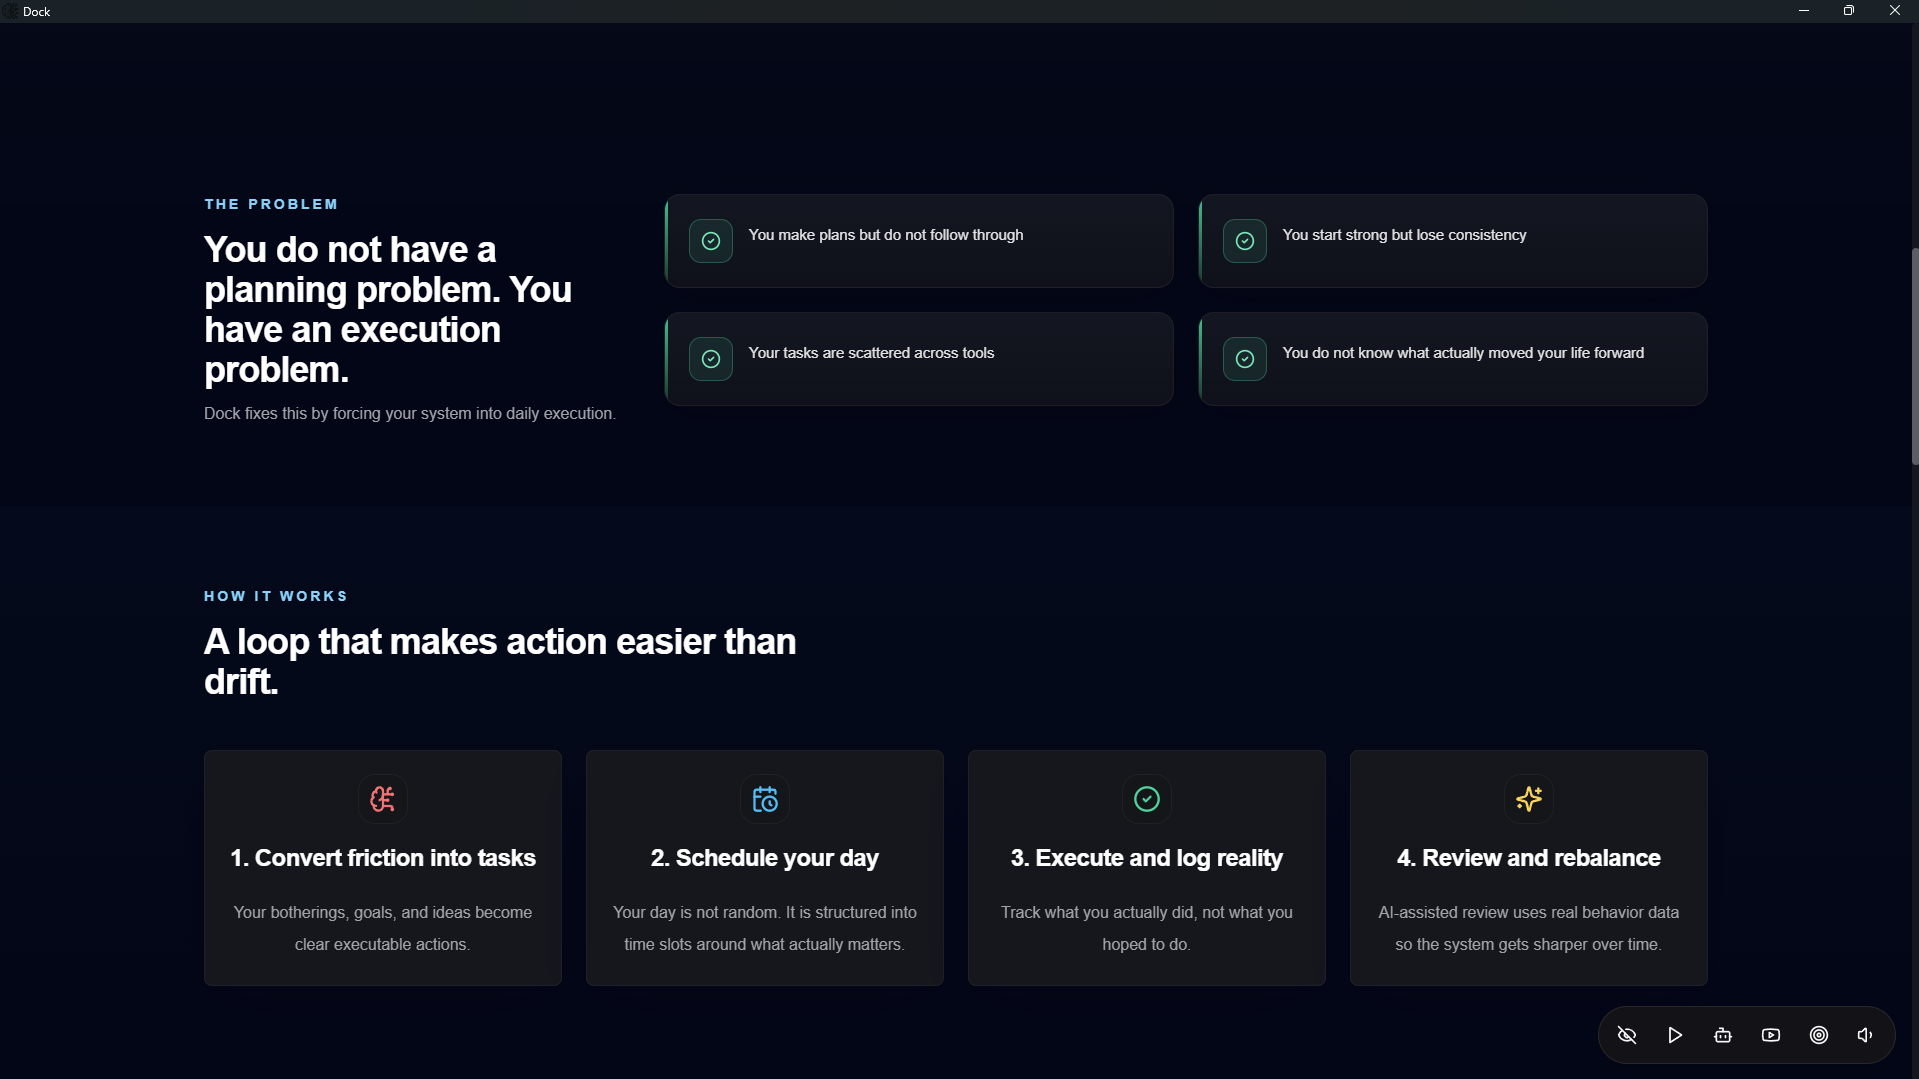The image size is (1919, 1079).
Task: Click the brain icon above Convert friction
Action: click(x=382, y=799)
